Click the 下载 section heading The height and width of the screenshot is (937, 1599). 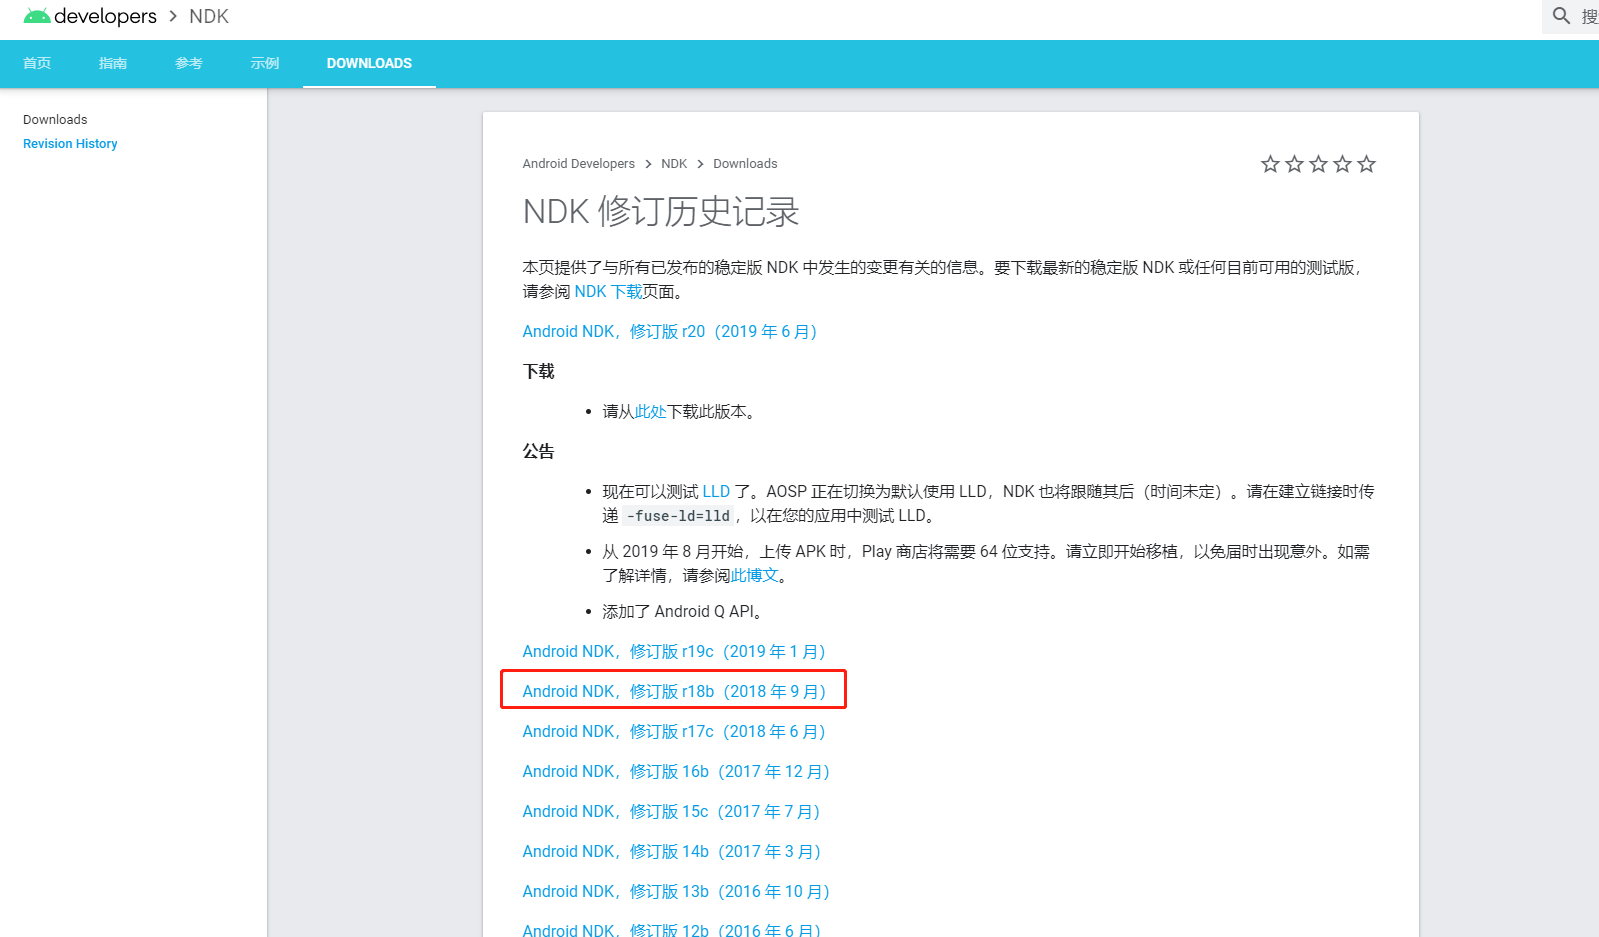click(x=538, y=372)
